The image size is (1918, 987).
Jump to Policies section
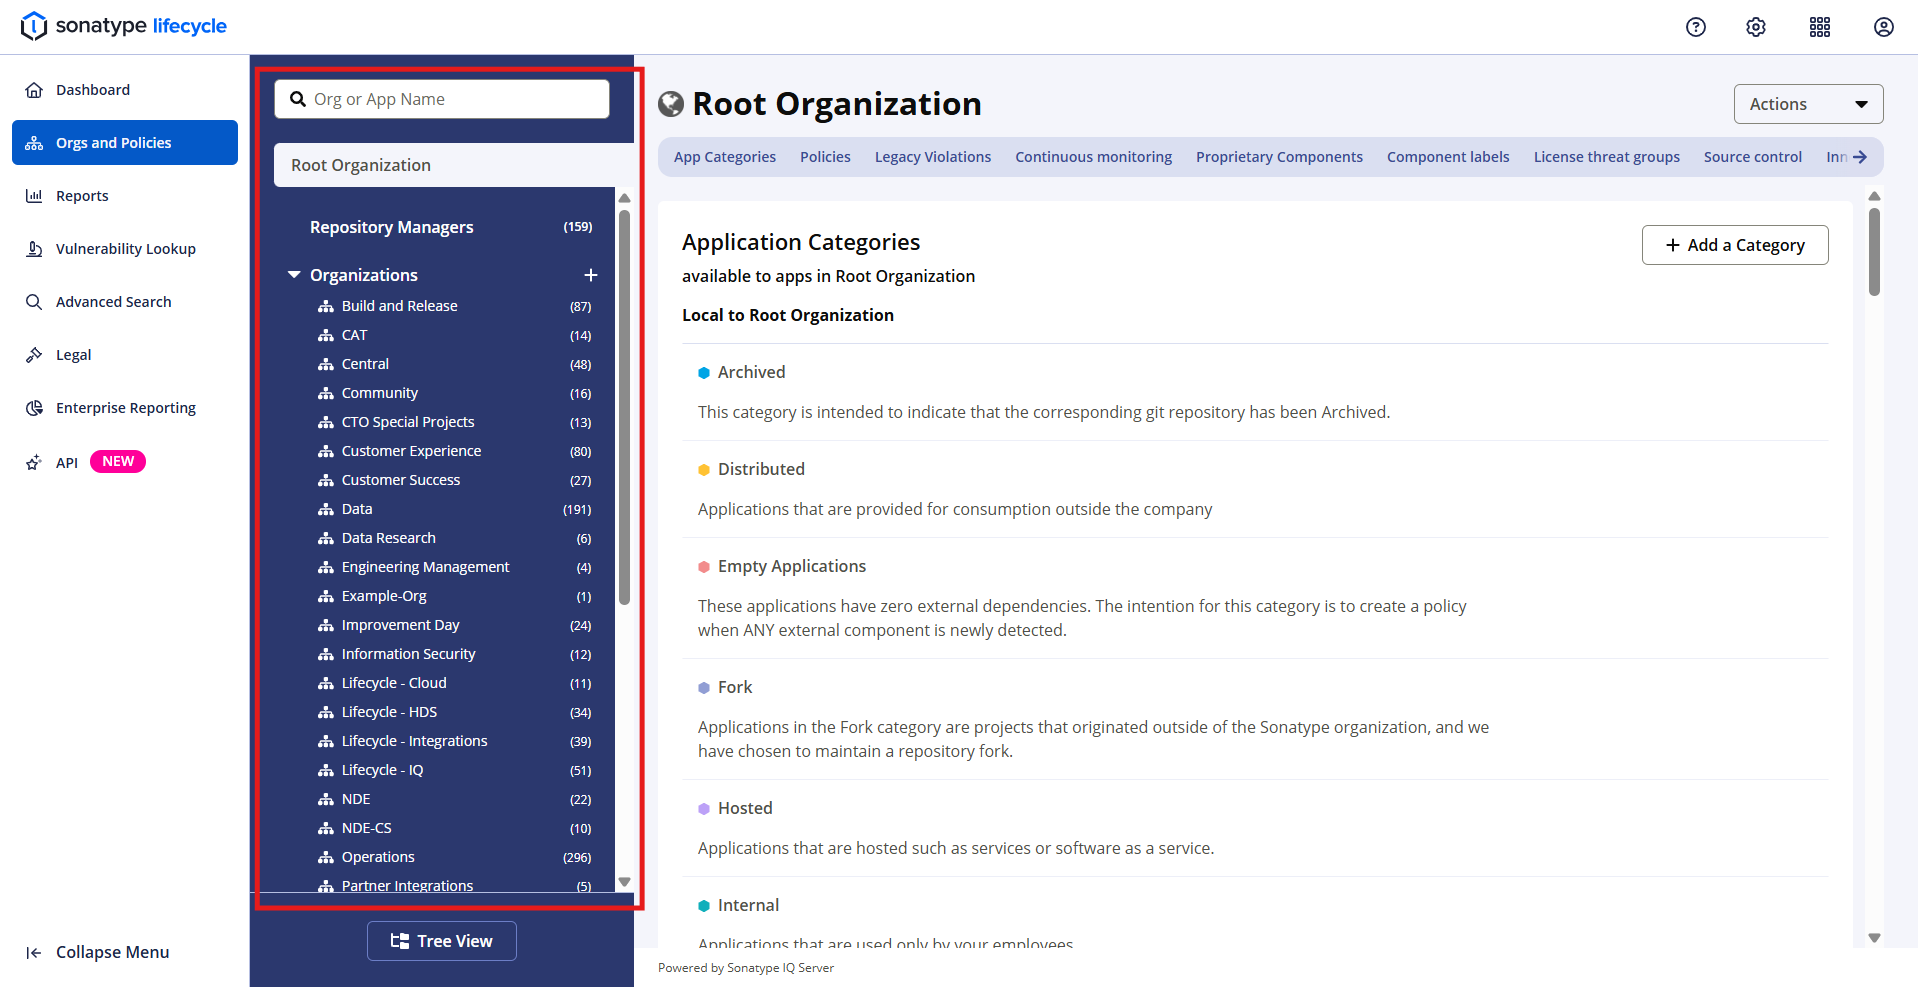tap(825, 157)
